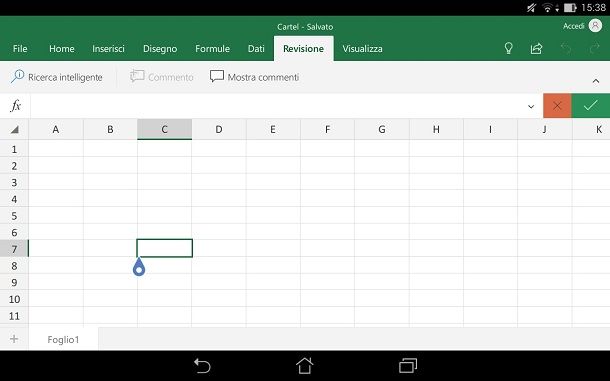Select column F header
The width and height of the screenshot is (610, 381).
327,129
